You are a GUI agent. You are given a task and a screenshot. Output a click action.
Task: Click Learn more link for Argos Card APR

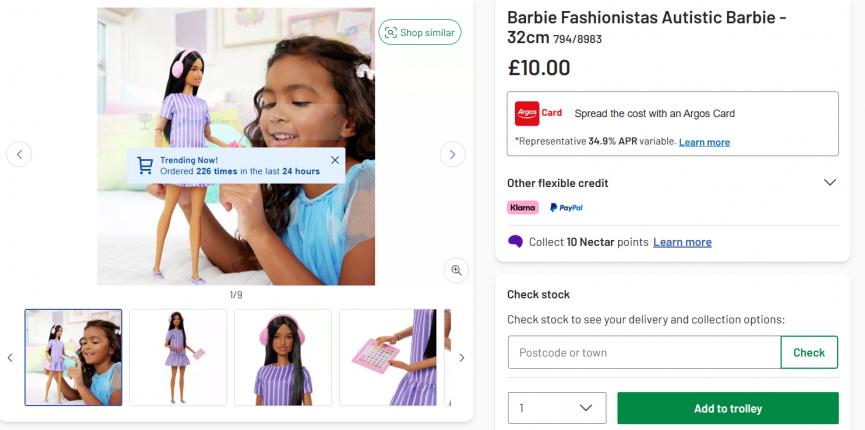(x=704, y=142)
